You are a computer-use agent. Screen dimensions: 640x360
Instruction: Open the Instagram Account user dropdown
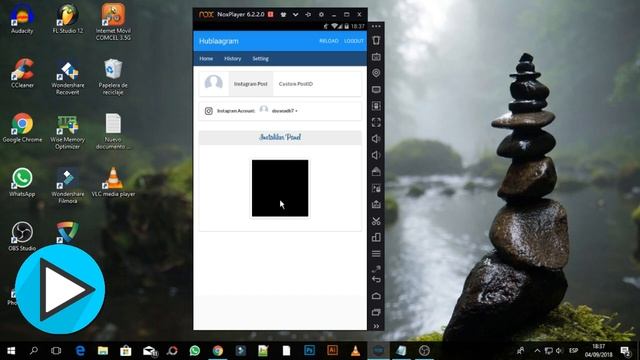tap(284, 111)
